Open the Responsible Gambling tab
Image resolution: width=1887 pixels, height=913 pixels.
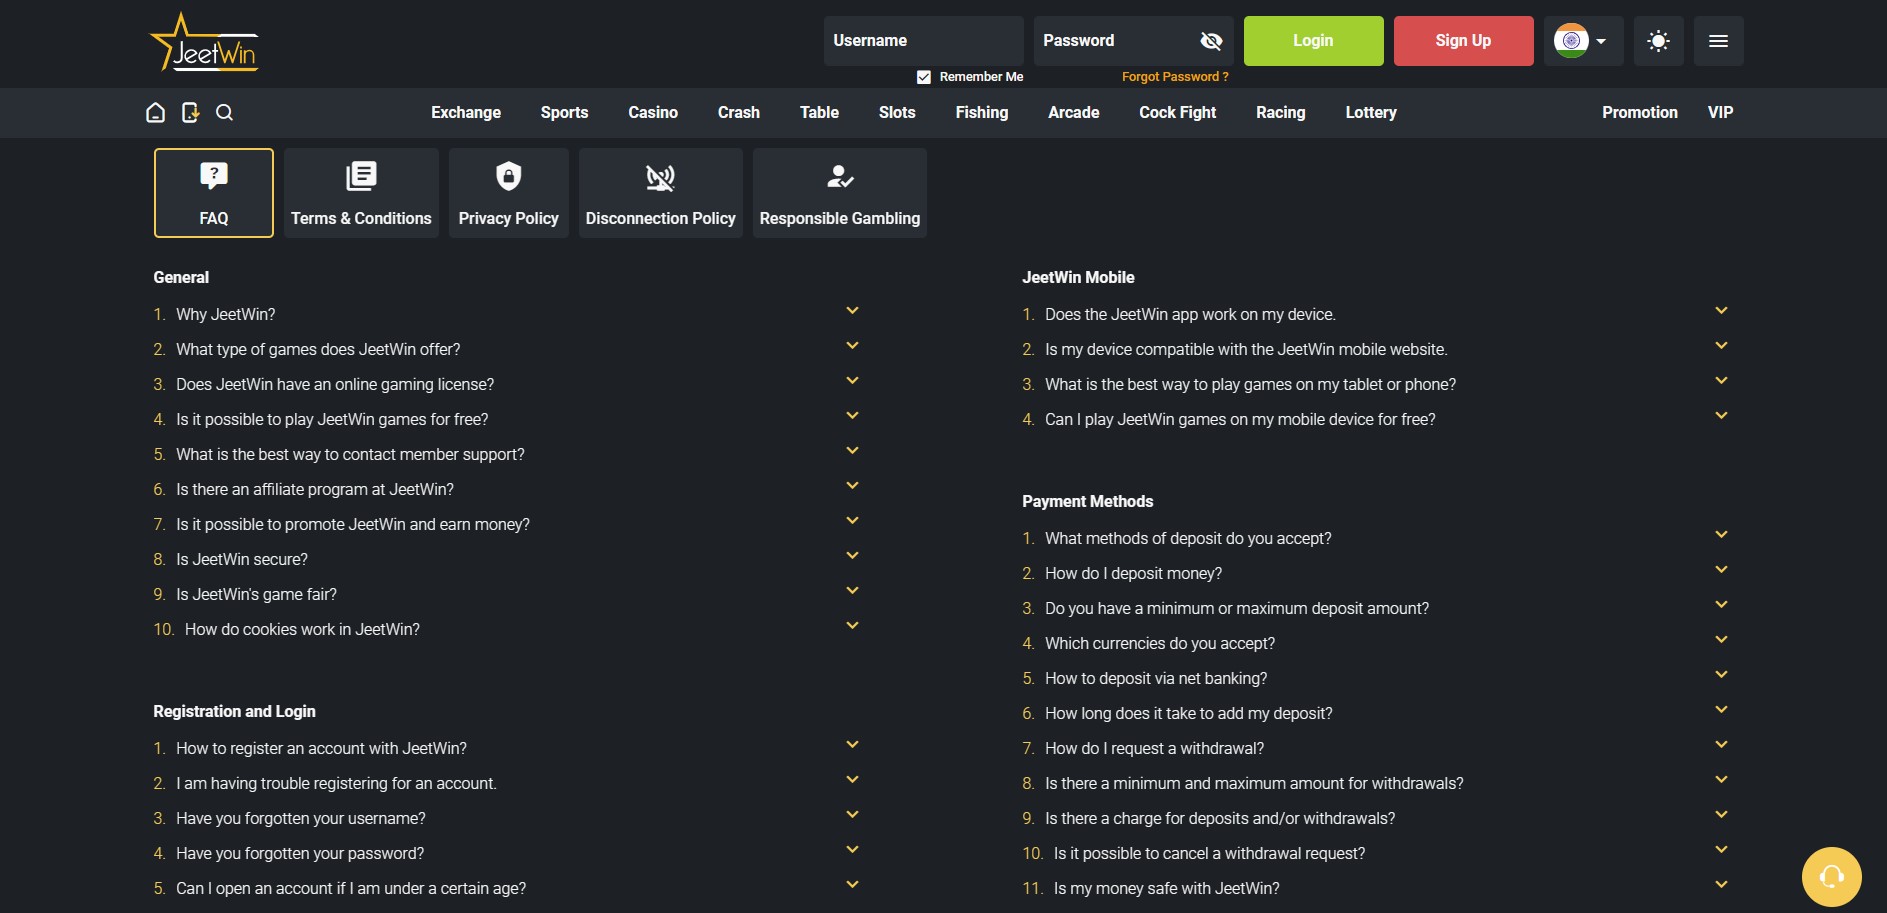tap(840, 193)
